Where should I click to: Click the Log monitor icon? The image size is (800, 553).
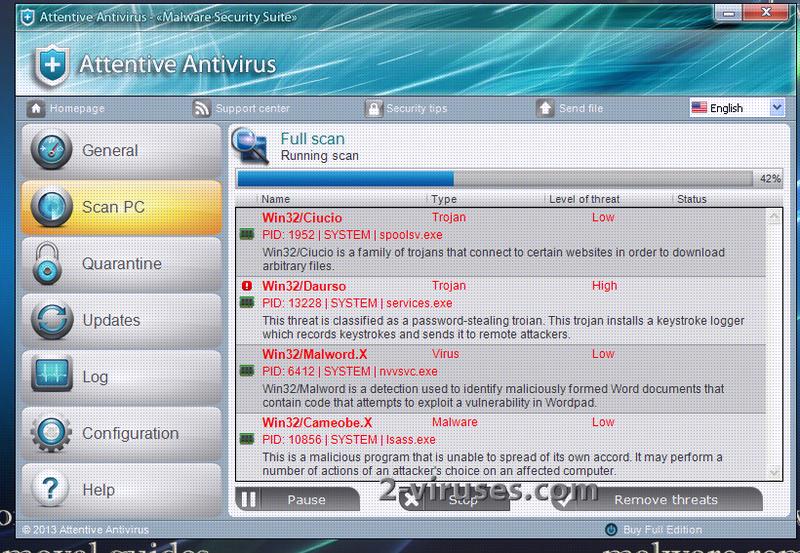[51, 375]
